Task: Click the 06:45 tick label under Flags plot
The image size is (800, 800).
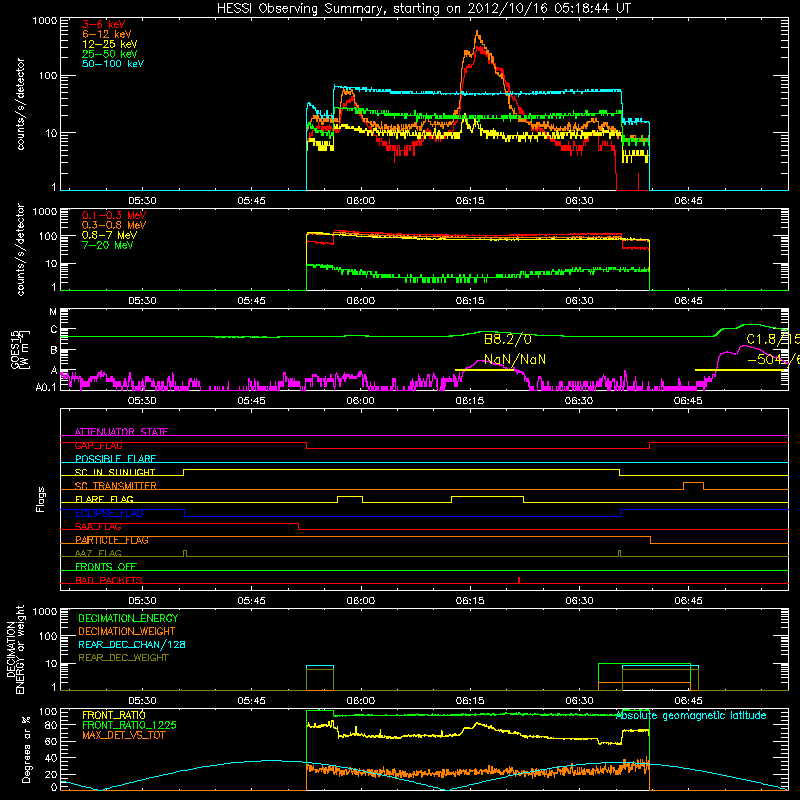Action: [688, 601]
